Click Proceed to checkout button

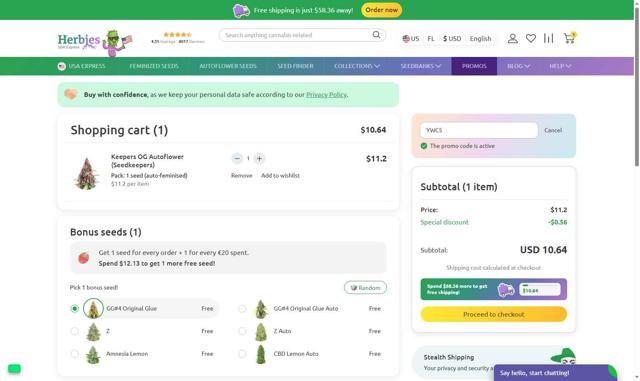click(x=493, y=314)
